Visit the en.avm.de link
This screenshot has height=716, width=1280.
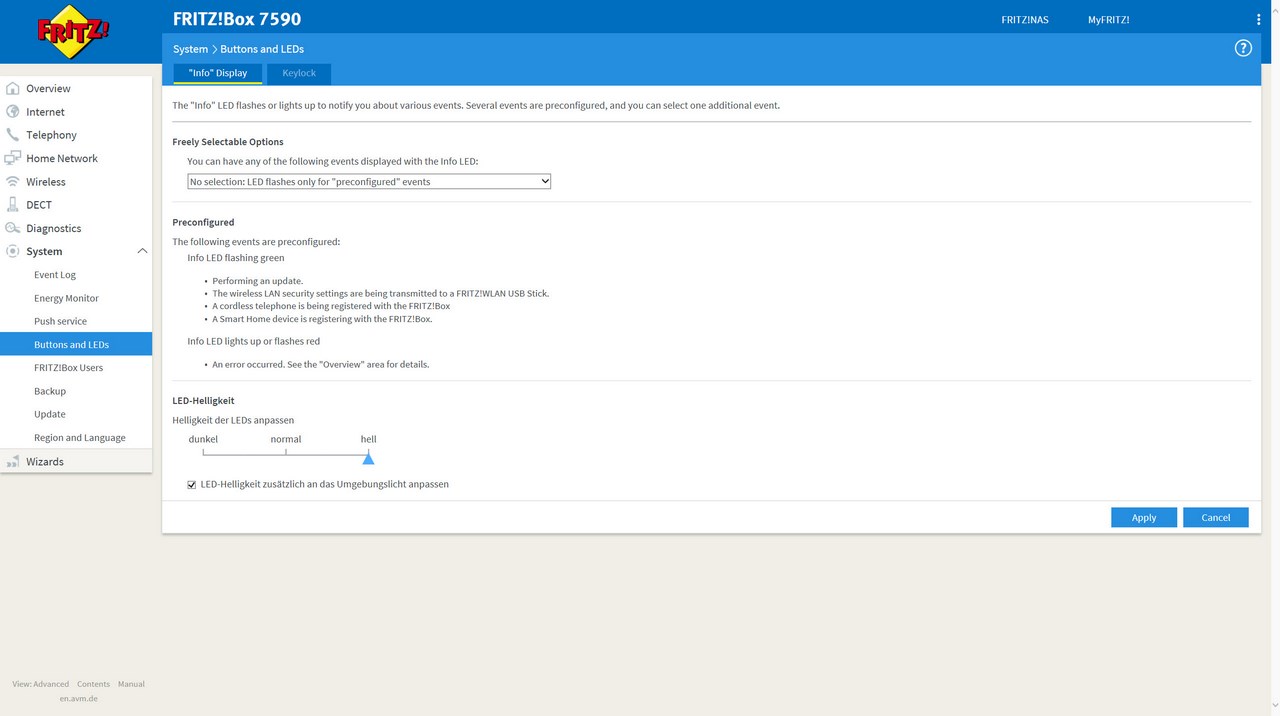(x=79, y=698)
